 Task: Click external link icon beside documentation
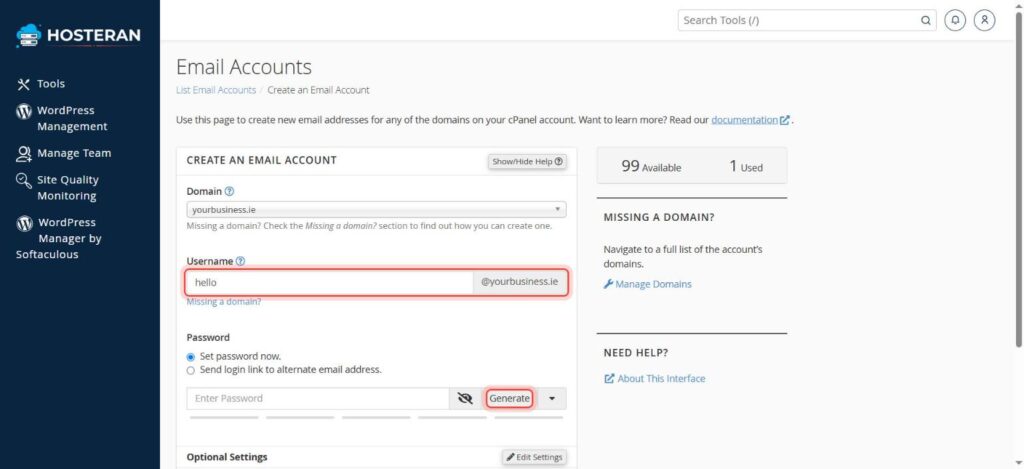click(785, 120)
